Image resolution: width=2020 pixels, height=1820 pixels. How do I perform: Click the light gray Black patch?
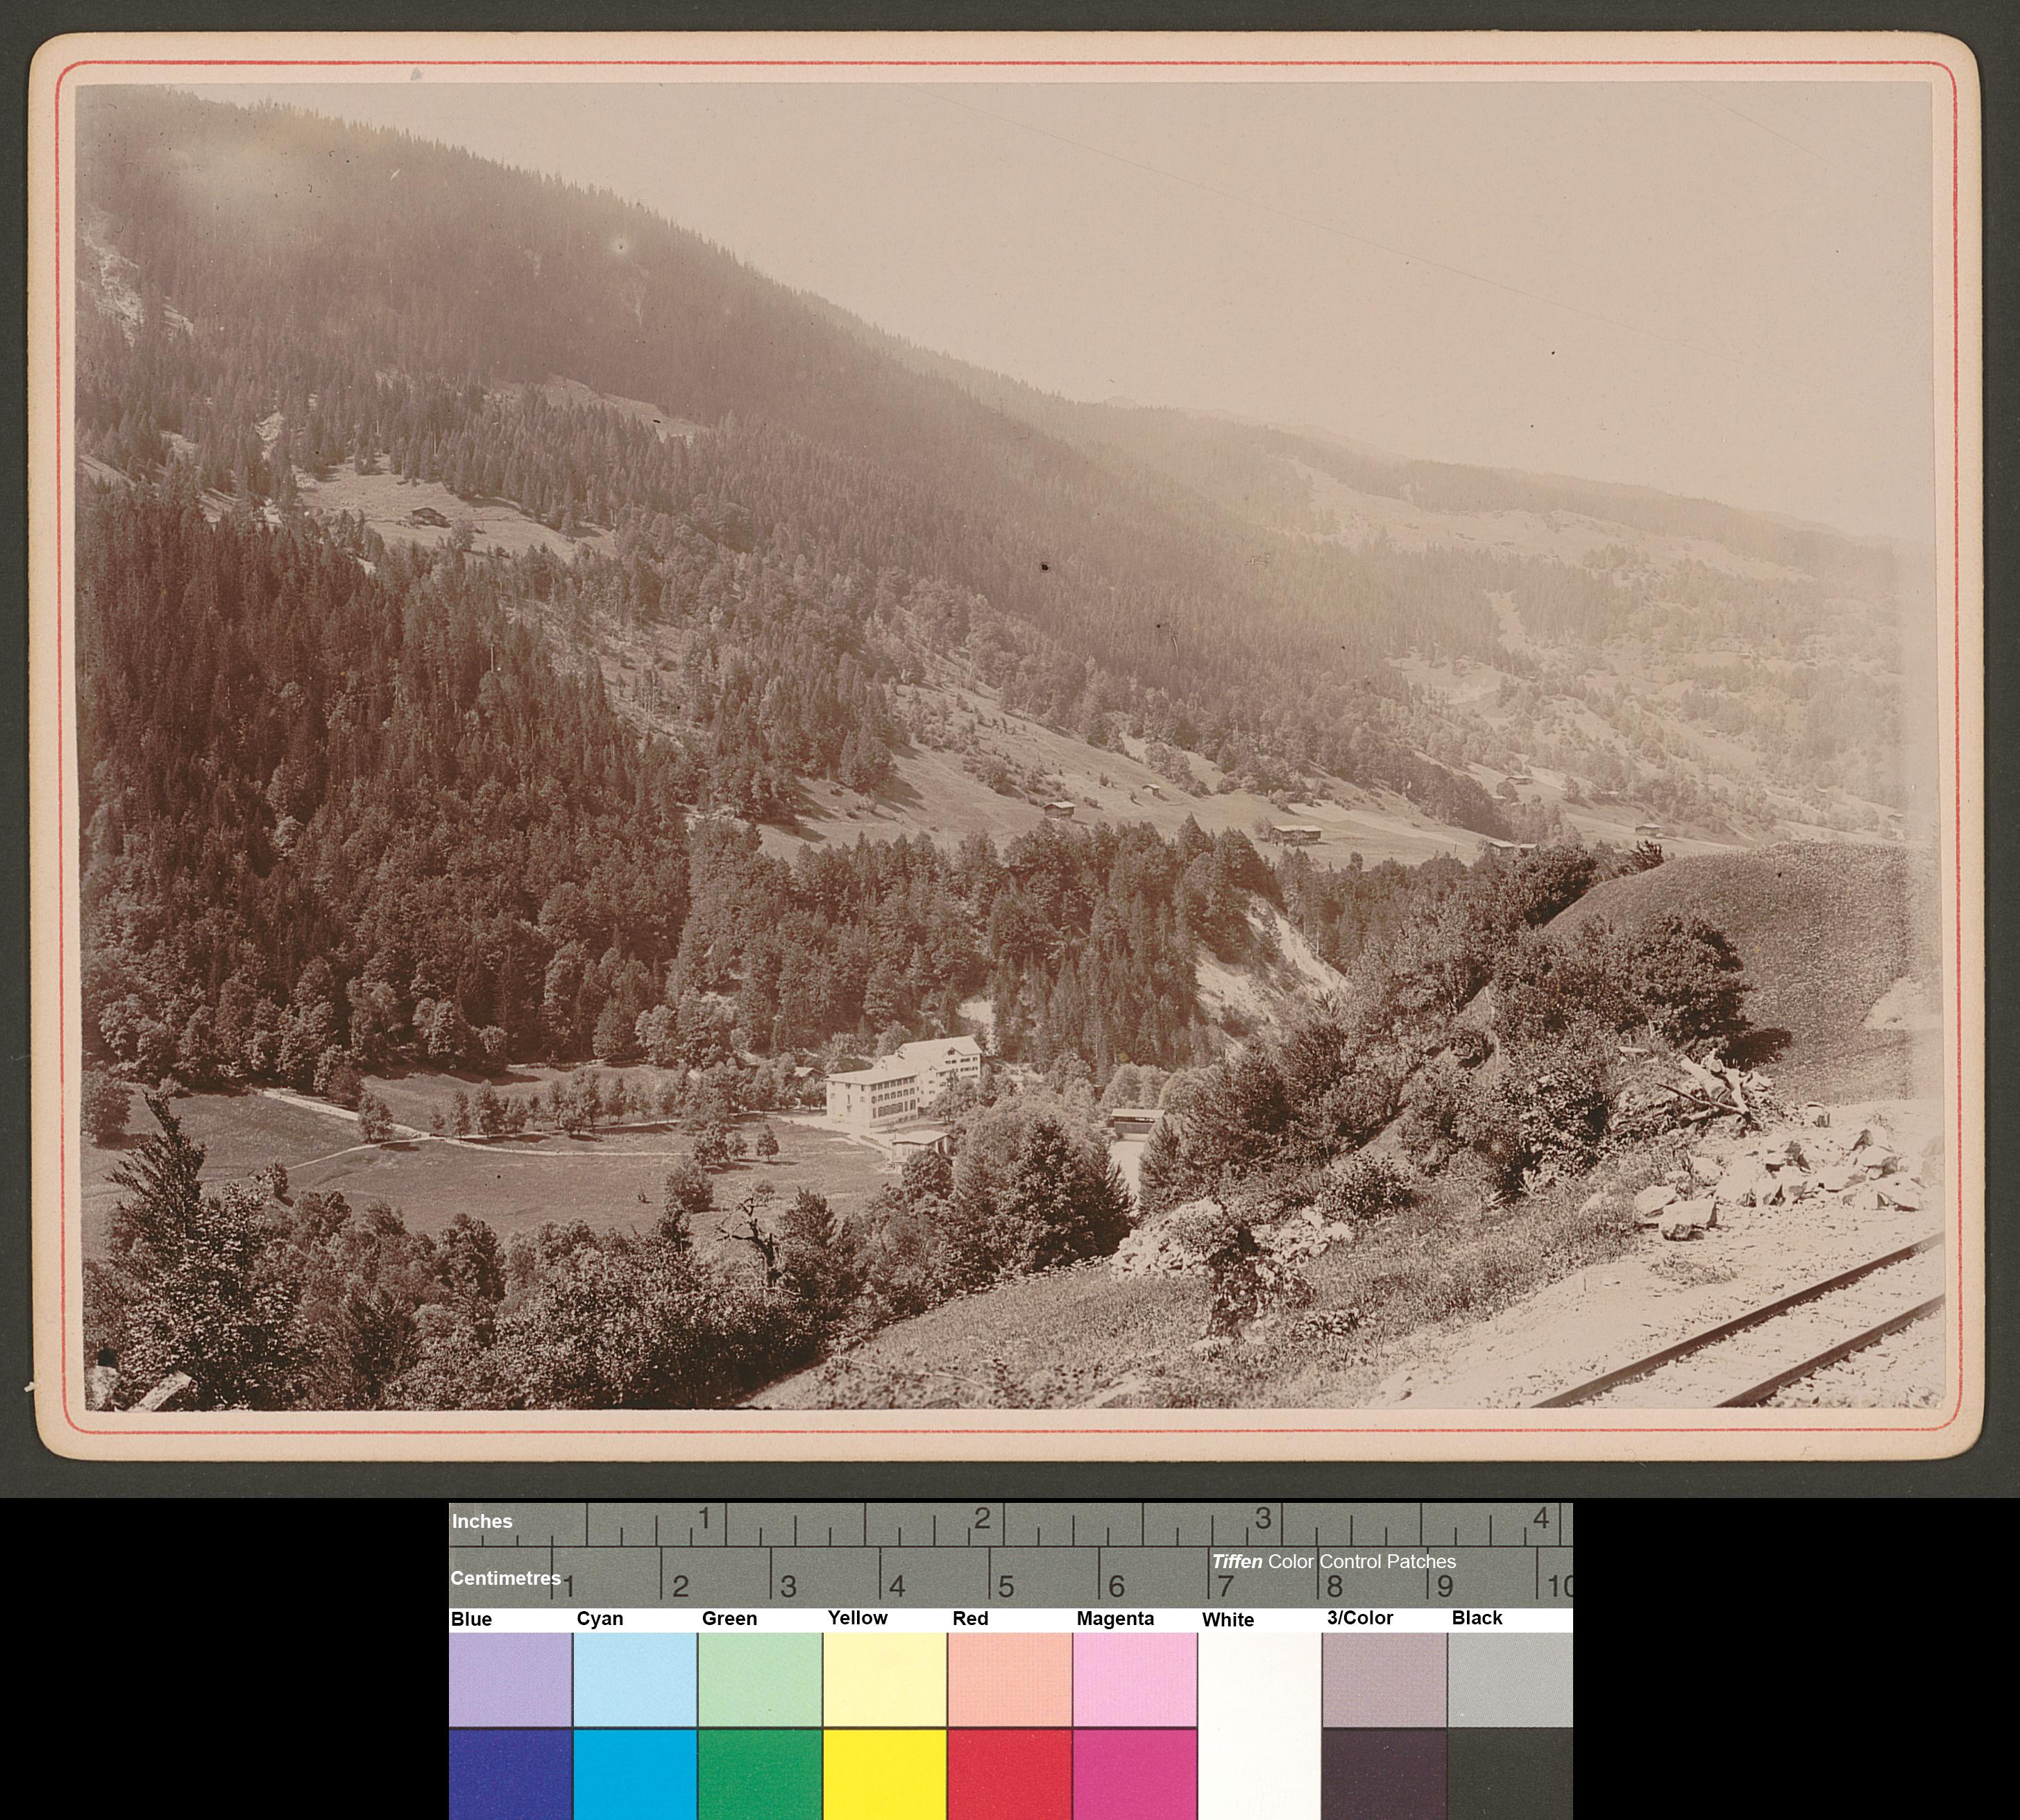pos(1510,1679)
